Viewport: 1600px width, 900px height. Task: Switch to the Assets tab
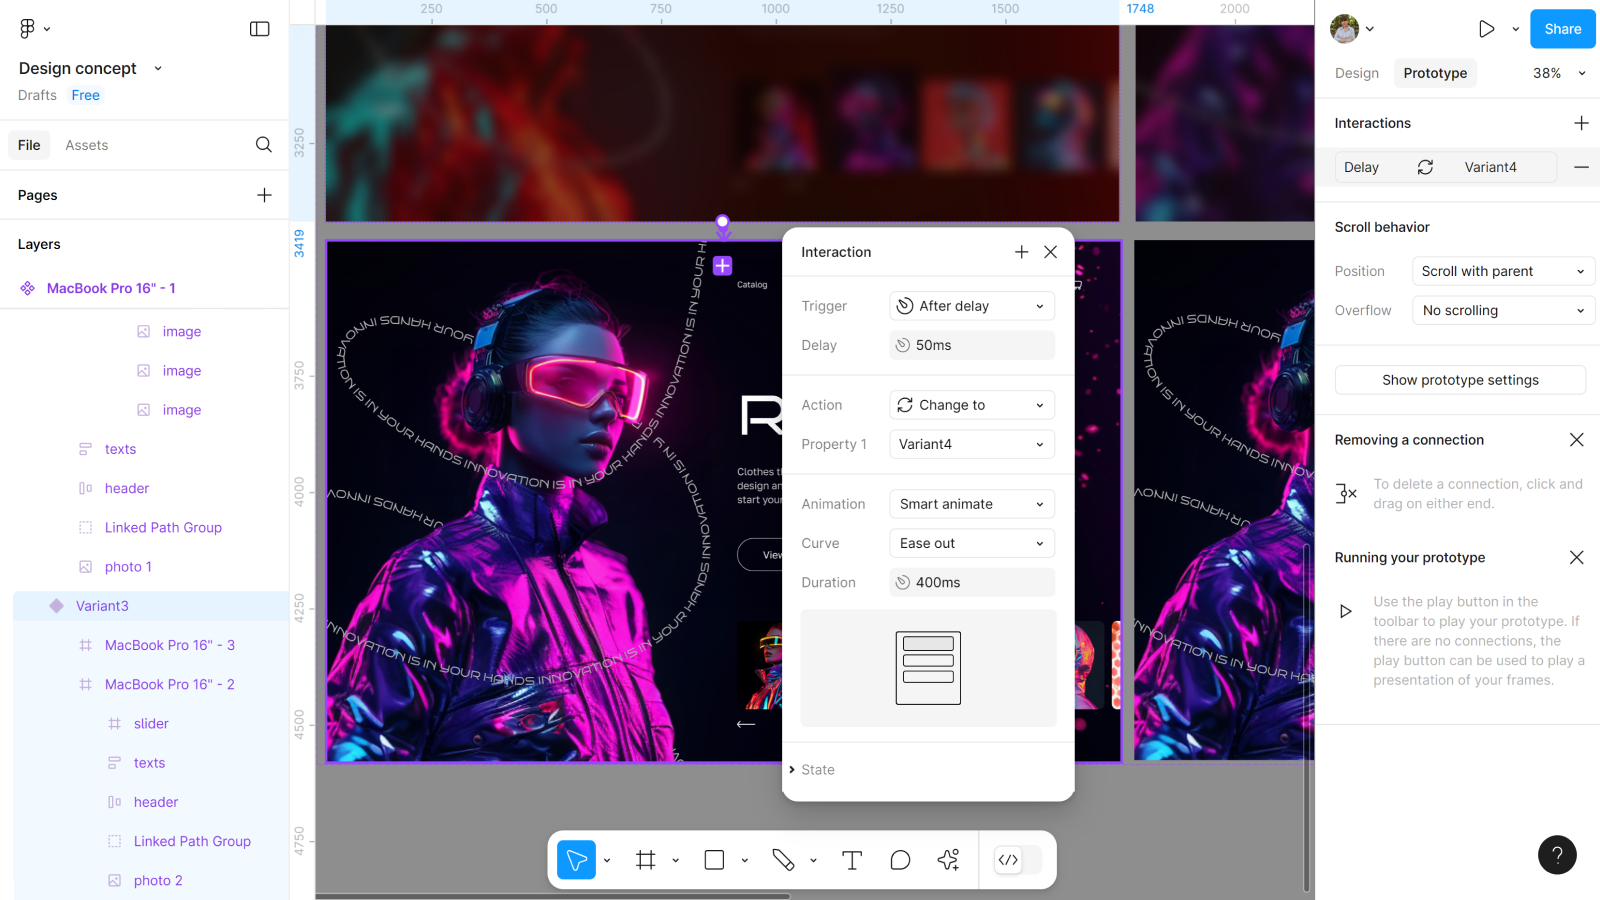[x=87, y=145]
